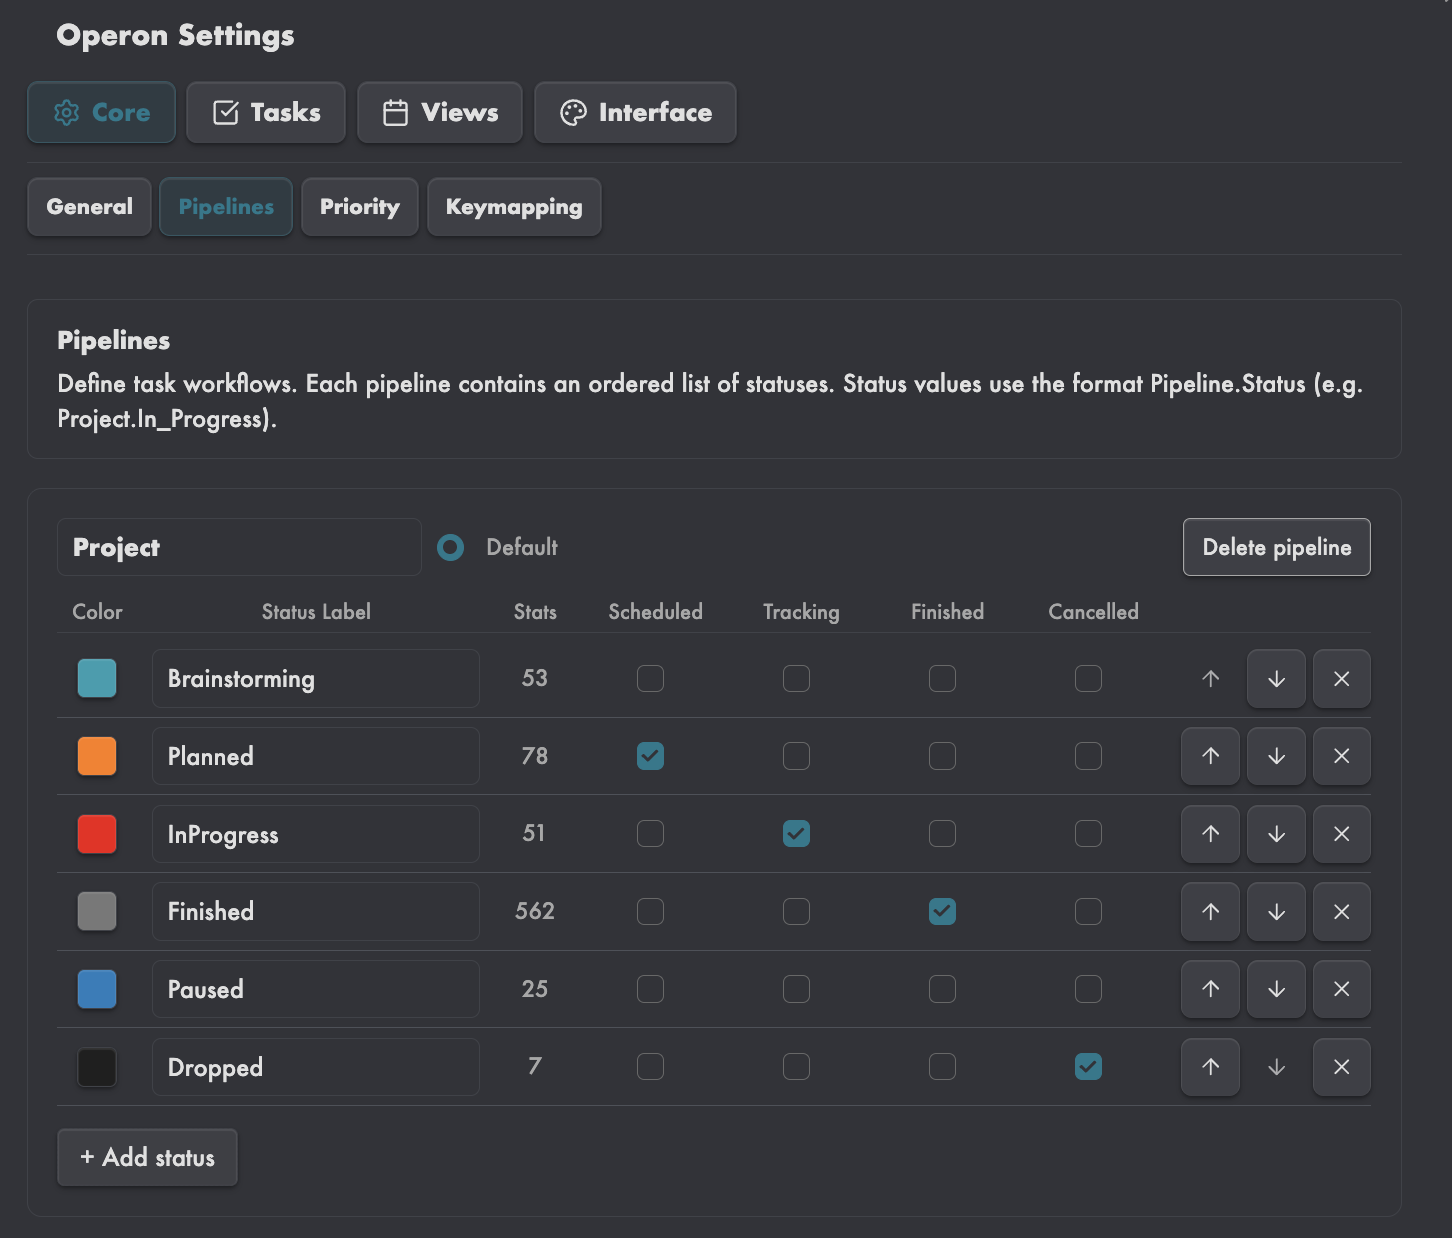Open the orange color swatch for Planned
Screen dimensions: 1452x1238
97,756
